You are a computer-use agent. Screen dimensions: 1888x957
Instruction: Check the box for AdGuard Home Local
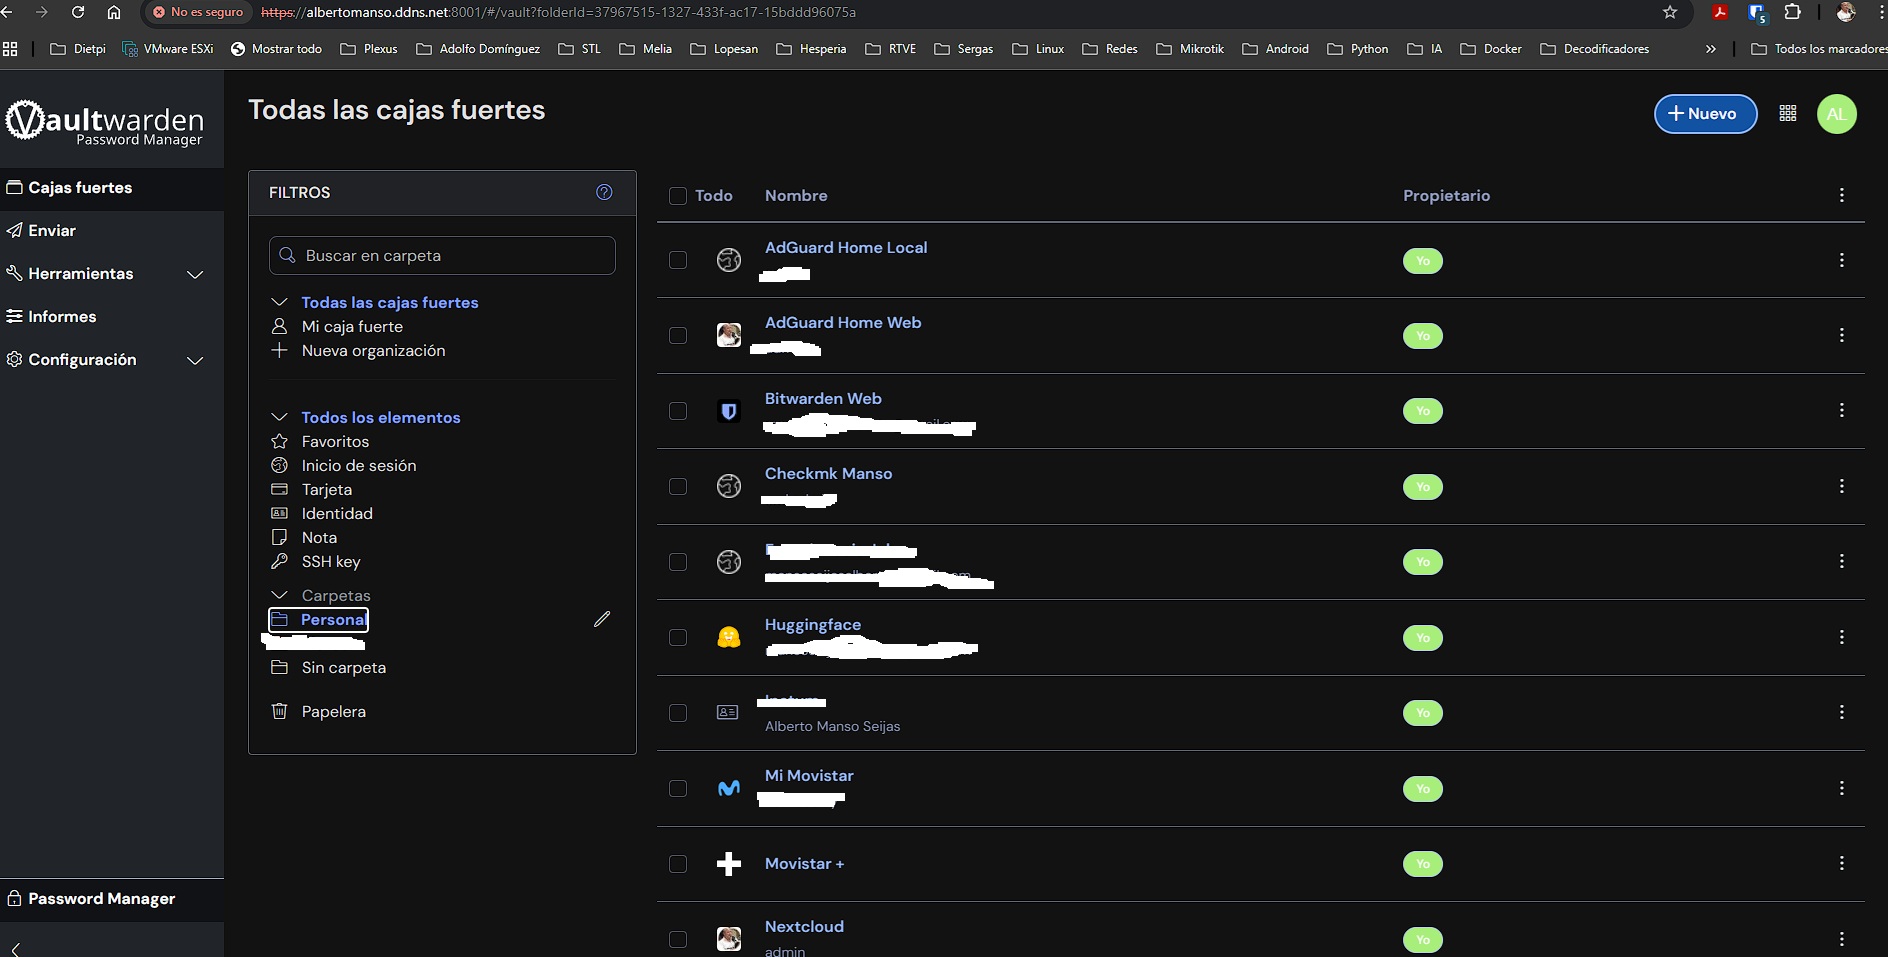click(678, 260)
